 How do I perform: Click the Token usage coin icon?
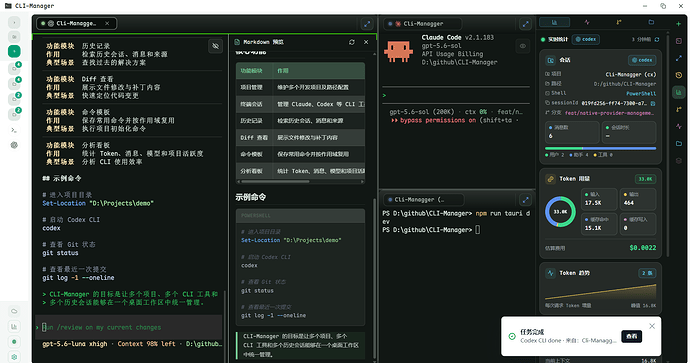click(551, 179)
